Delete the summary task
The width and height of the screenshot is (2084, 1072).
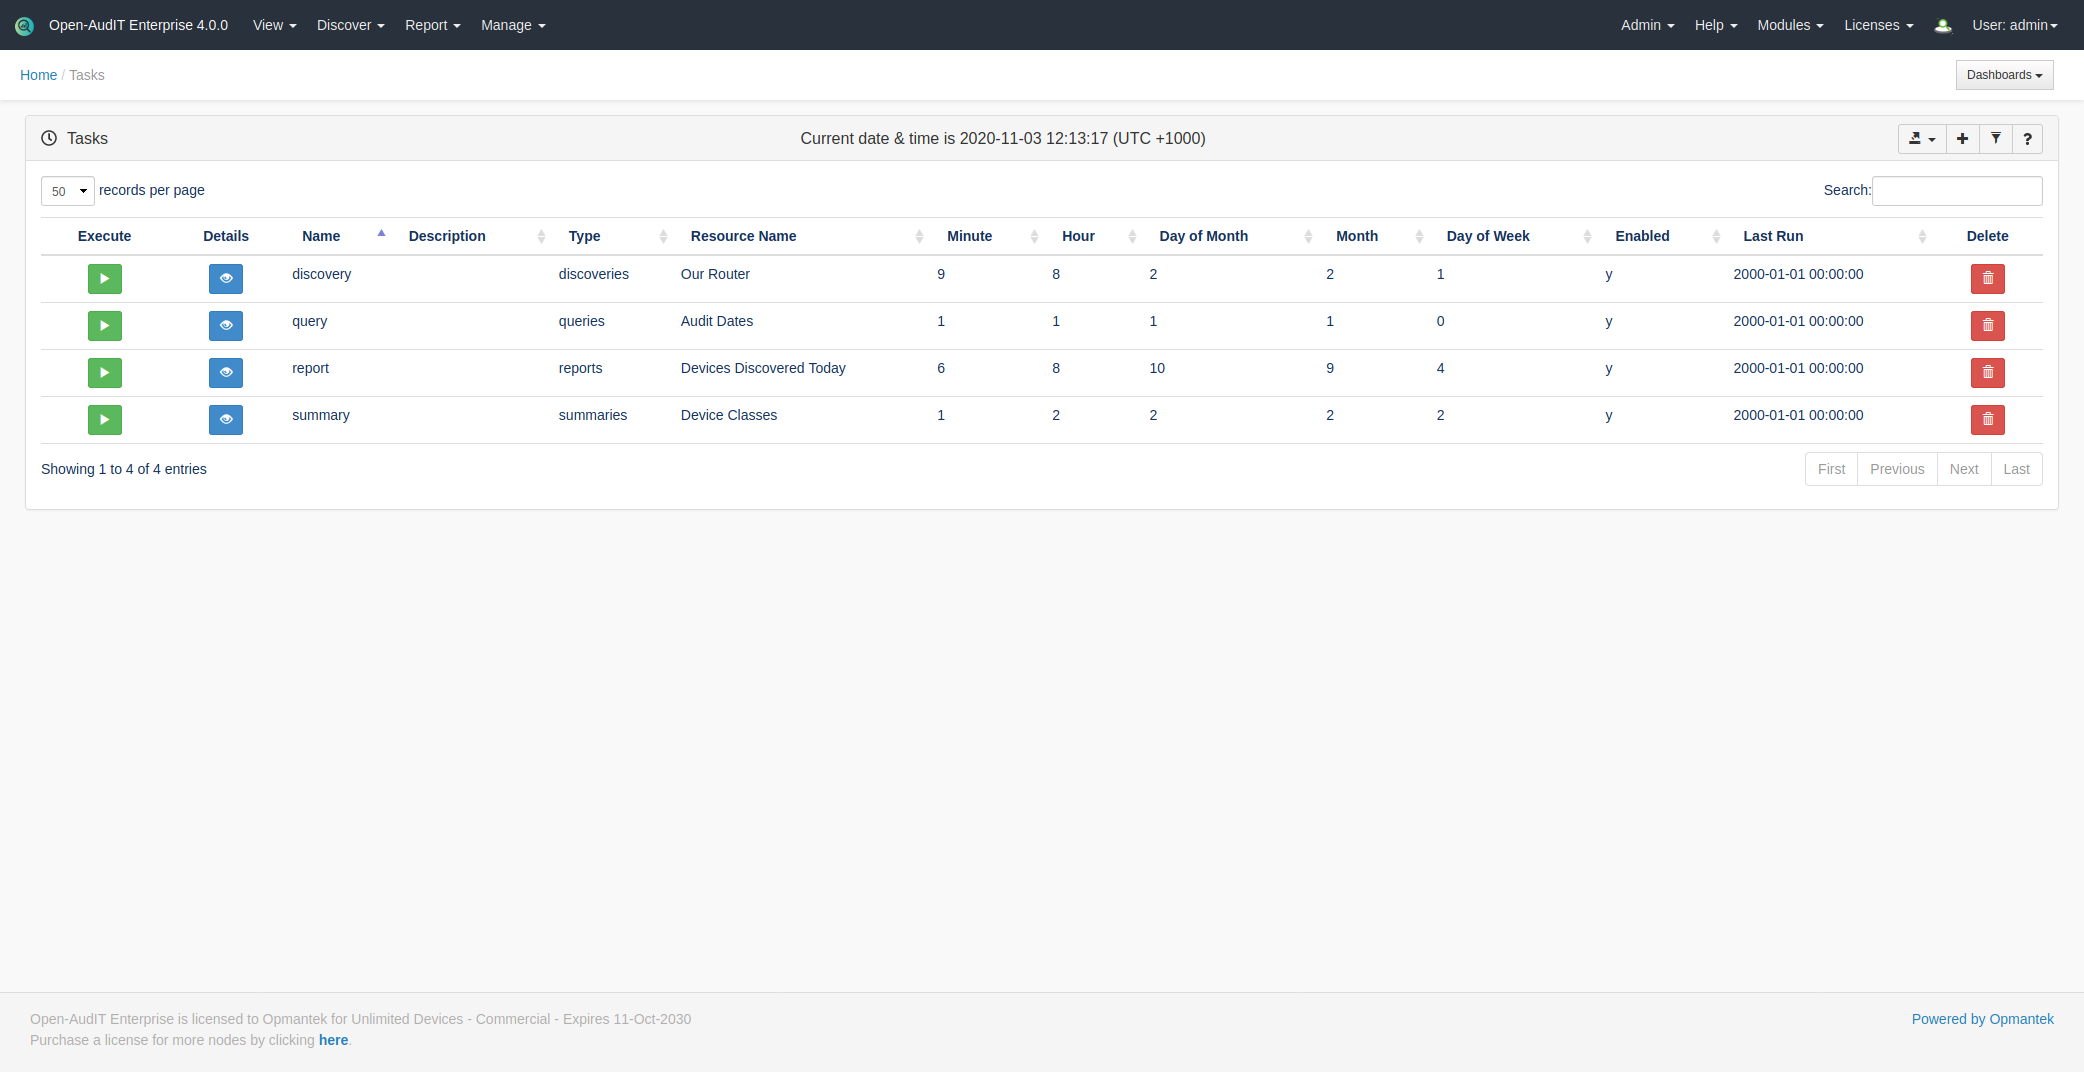[1987, 420]
